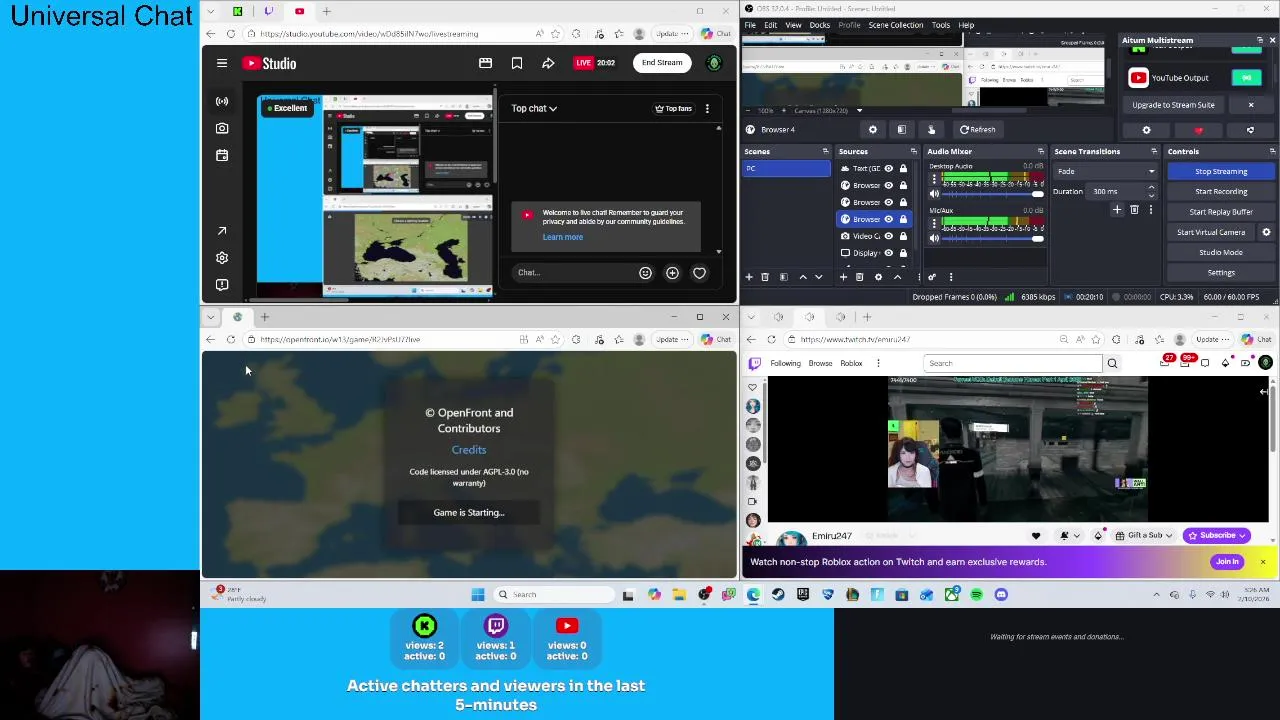Click the OBS Browser 4 interact hand icon
The width and height of the screenshot is (1280, 720).
[x=931, y=129]
